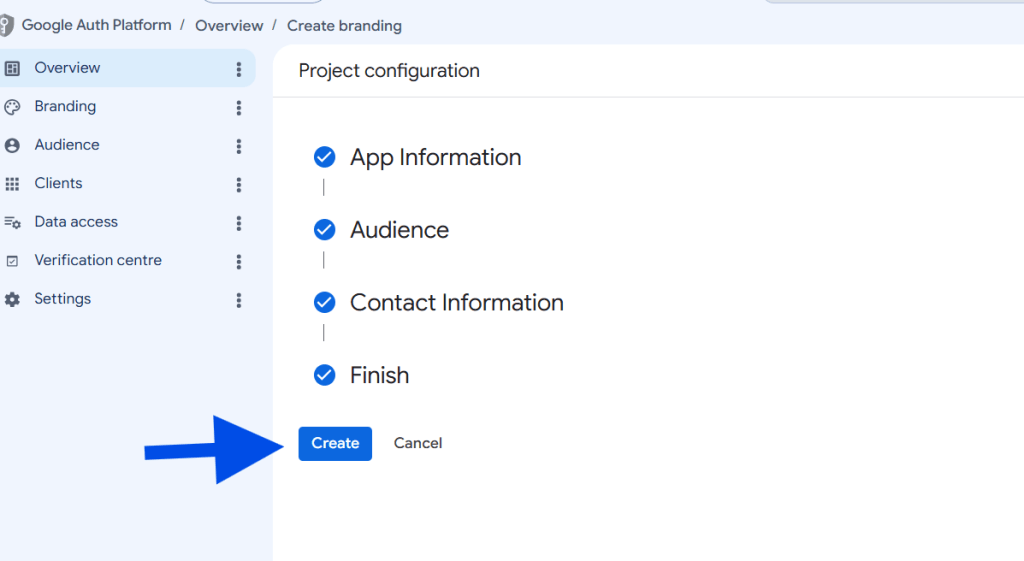1024x561 pixels.
Task: Open Settings in the sidebar
Action: (x=63, y=299)
